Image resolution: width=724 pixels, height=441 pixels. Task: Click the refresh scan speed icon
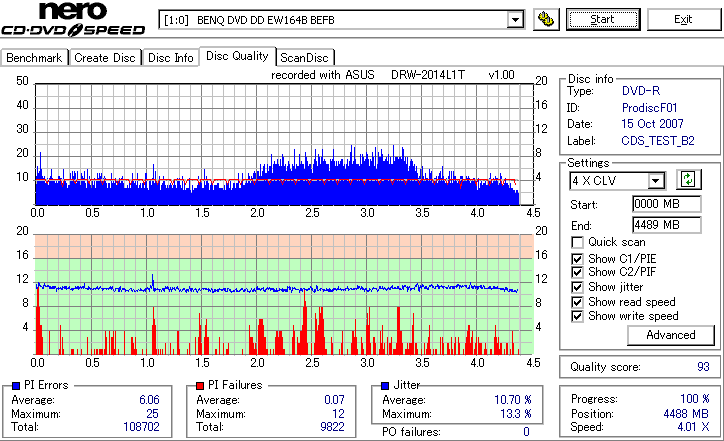pos(688,179)
